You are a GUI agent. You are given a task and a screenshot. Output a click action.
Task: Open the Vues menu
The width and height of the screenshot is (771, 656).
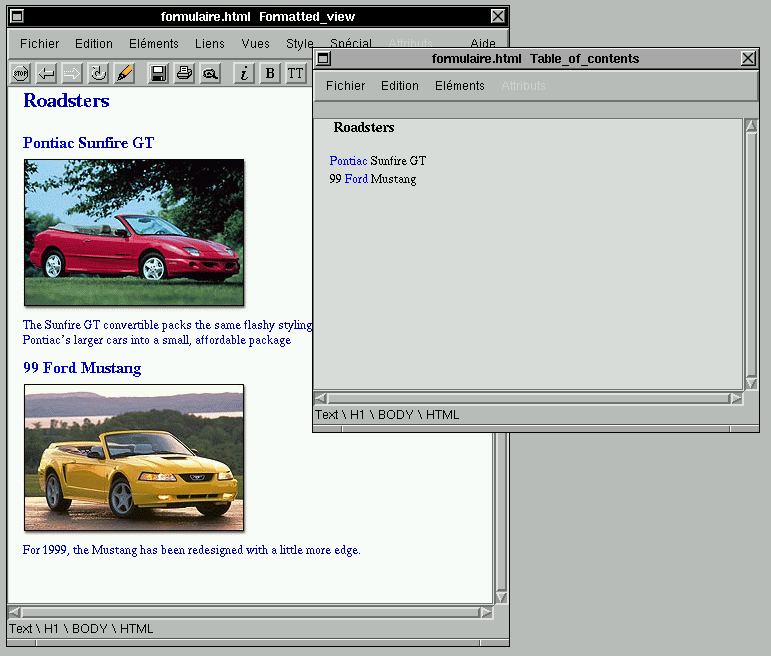point(255,44)
